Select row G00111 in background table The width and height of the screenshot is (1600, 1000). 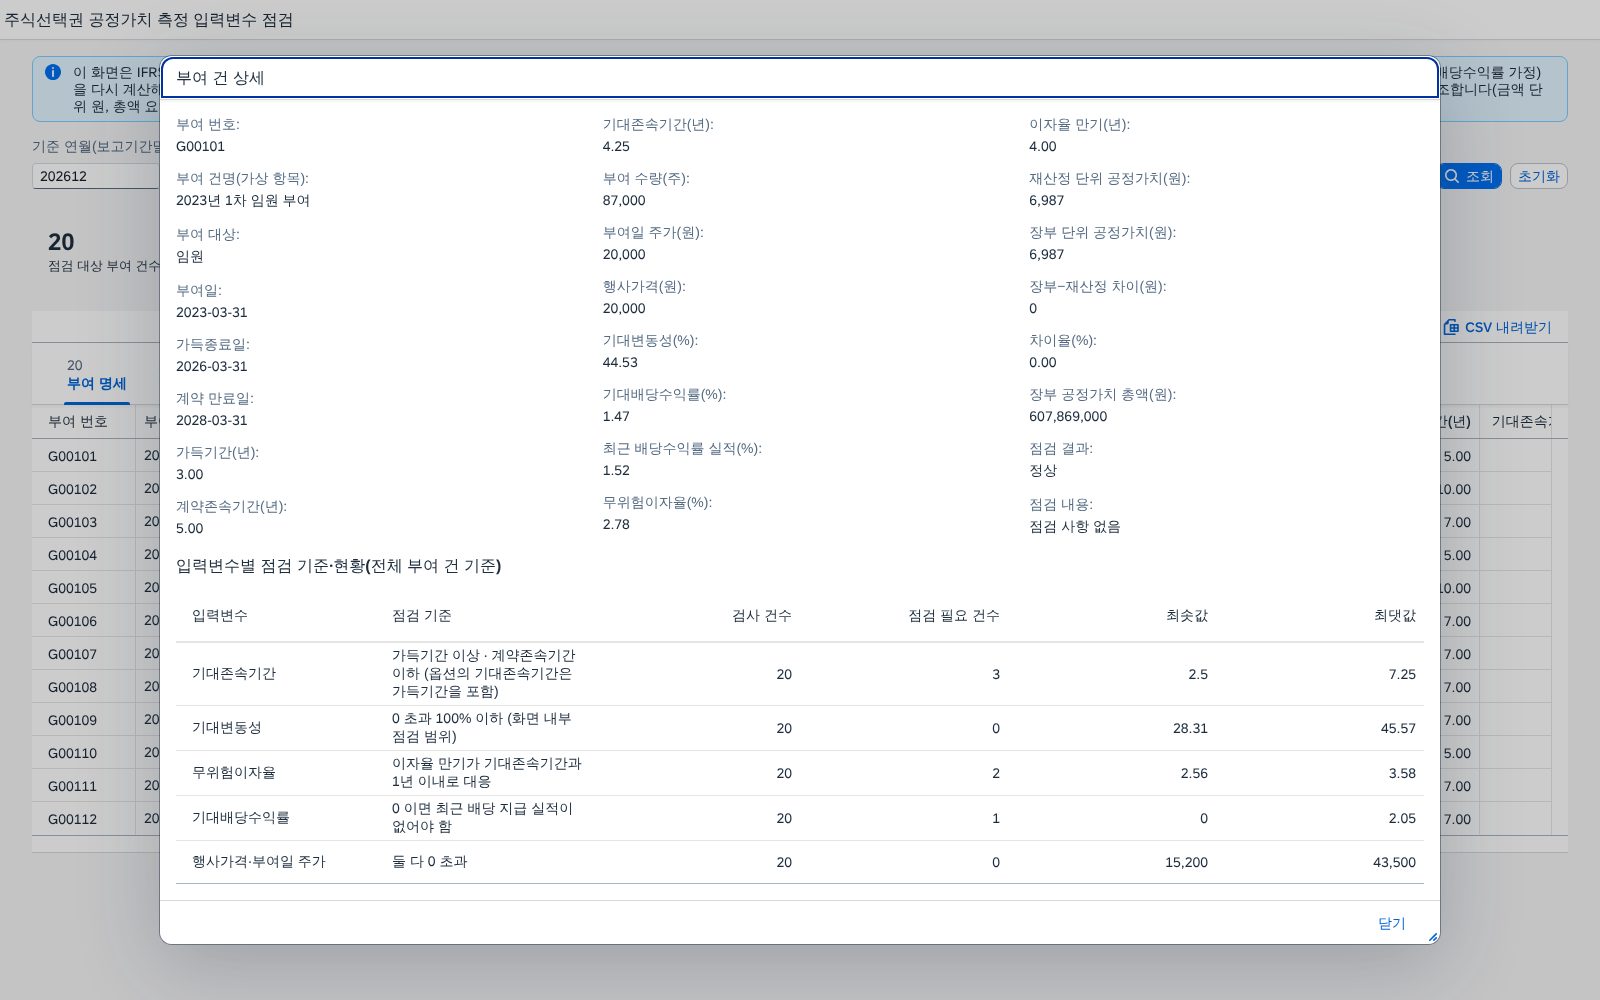[x=72, y=786]
